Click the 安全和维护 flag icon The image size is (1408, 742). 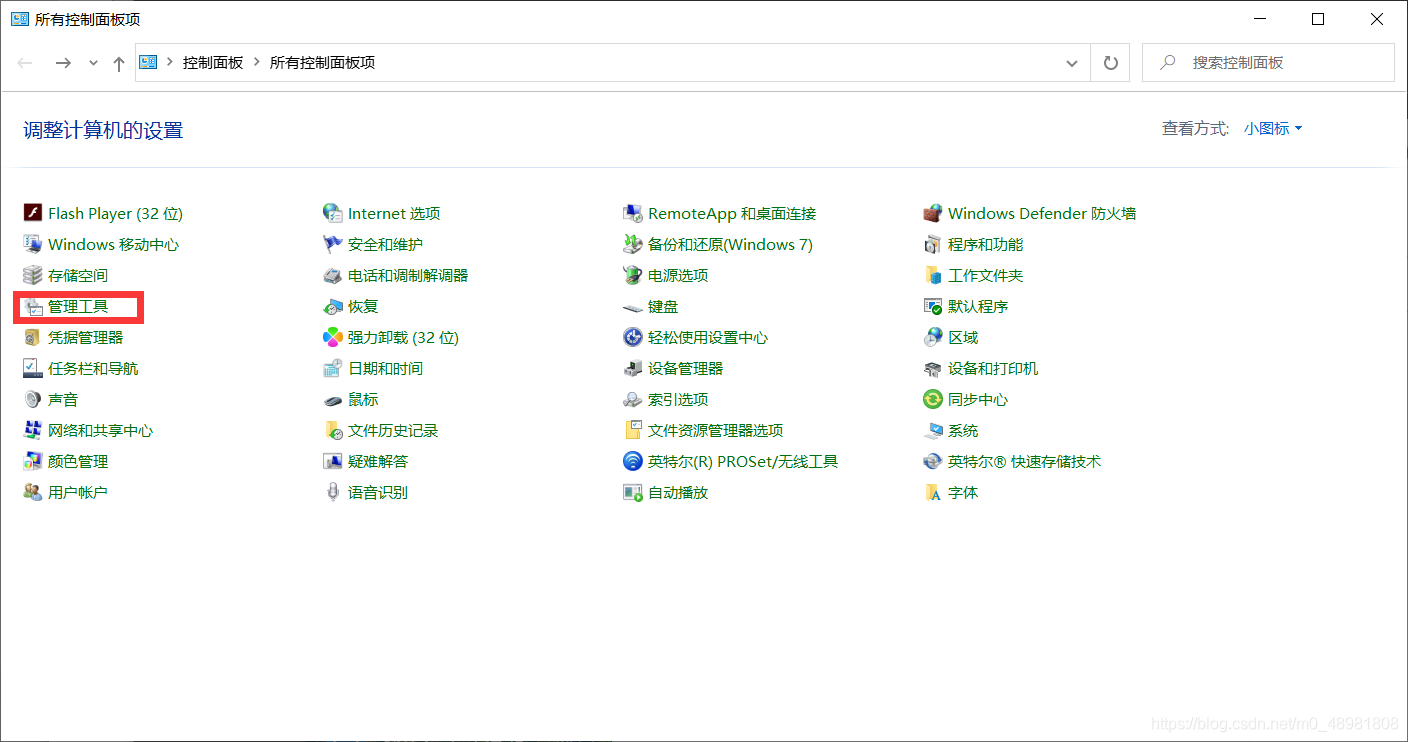(332, 244)
